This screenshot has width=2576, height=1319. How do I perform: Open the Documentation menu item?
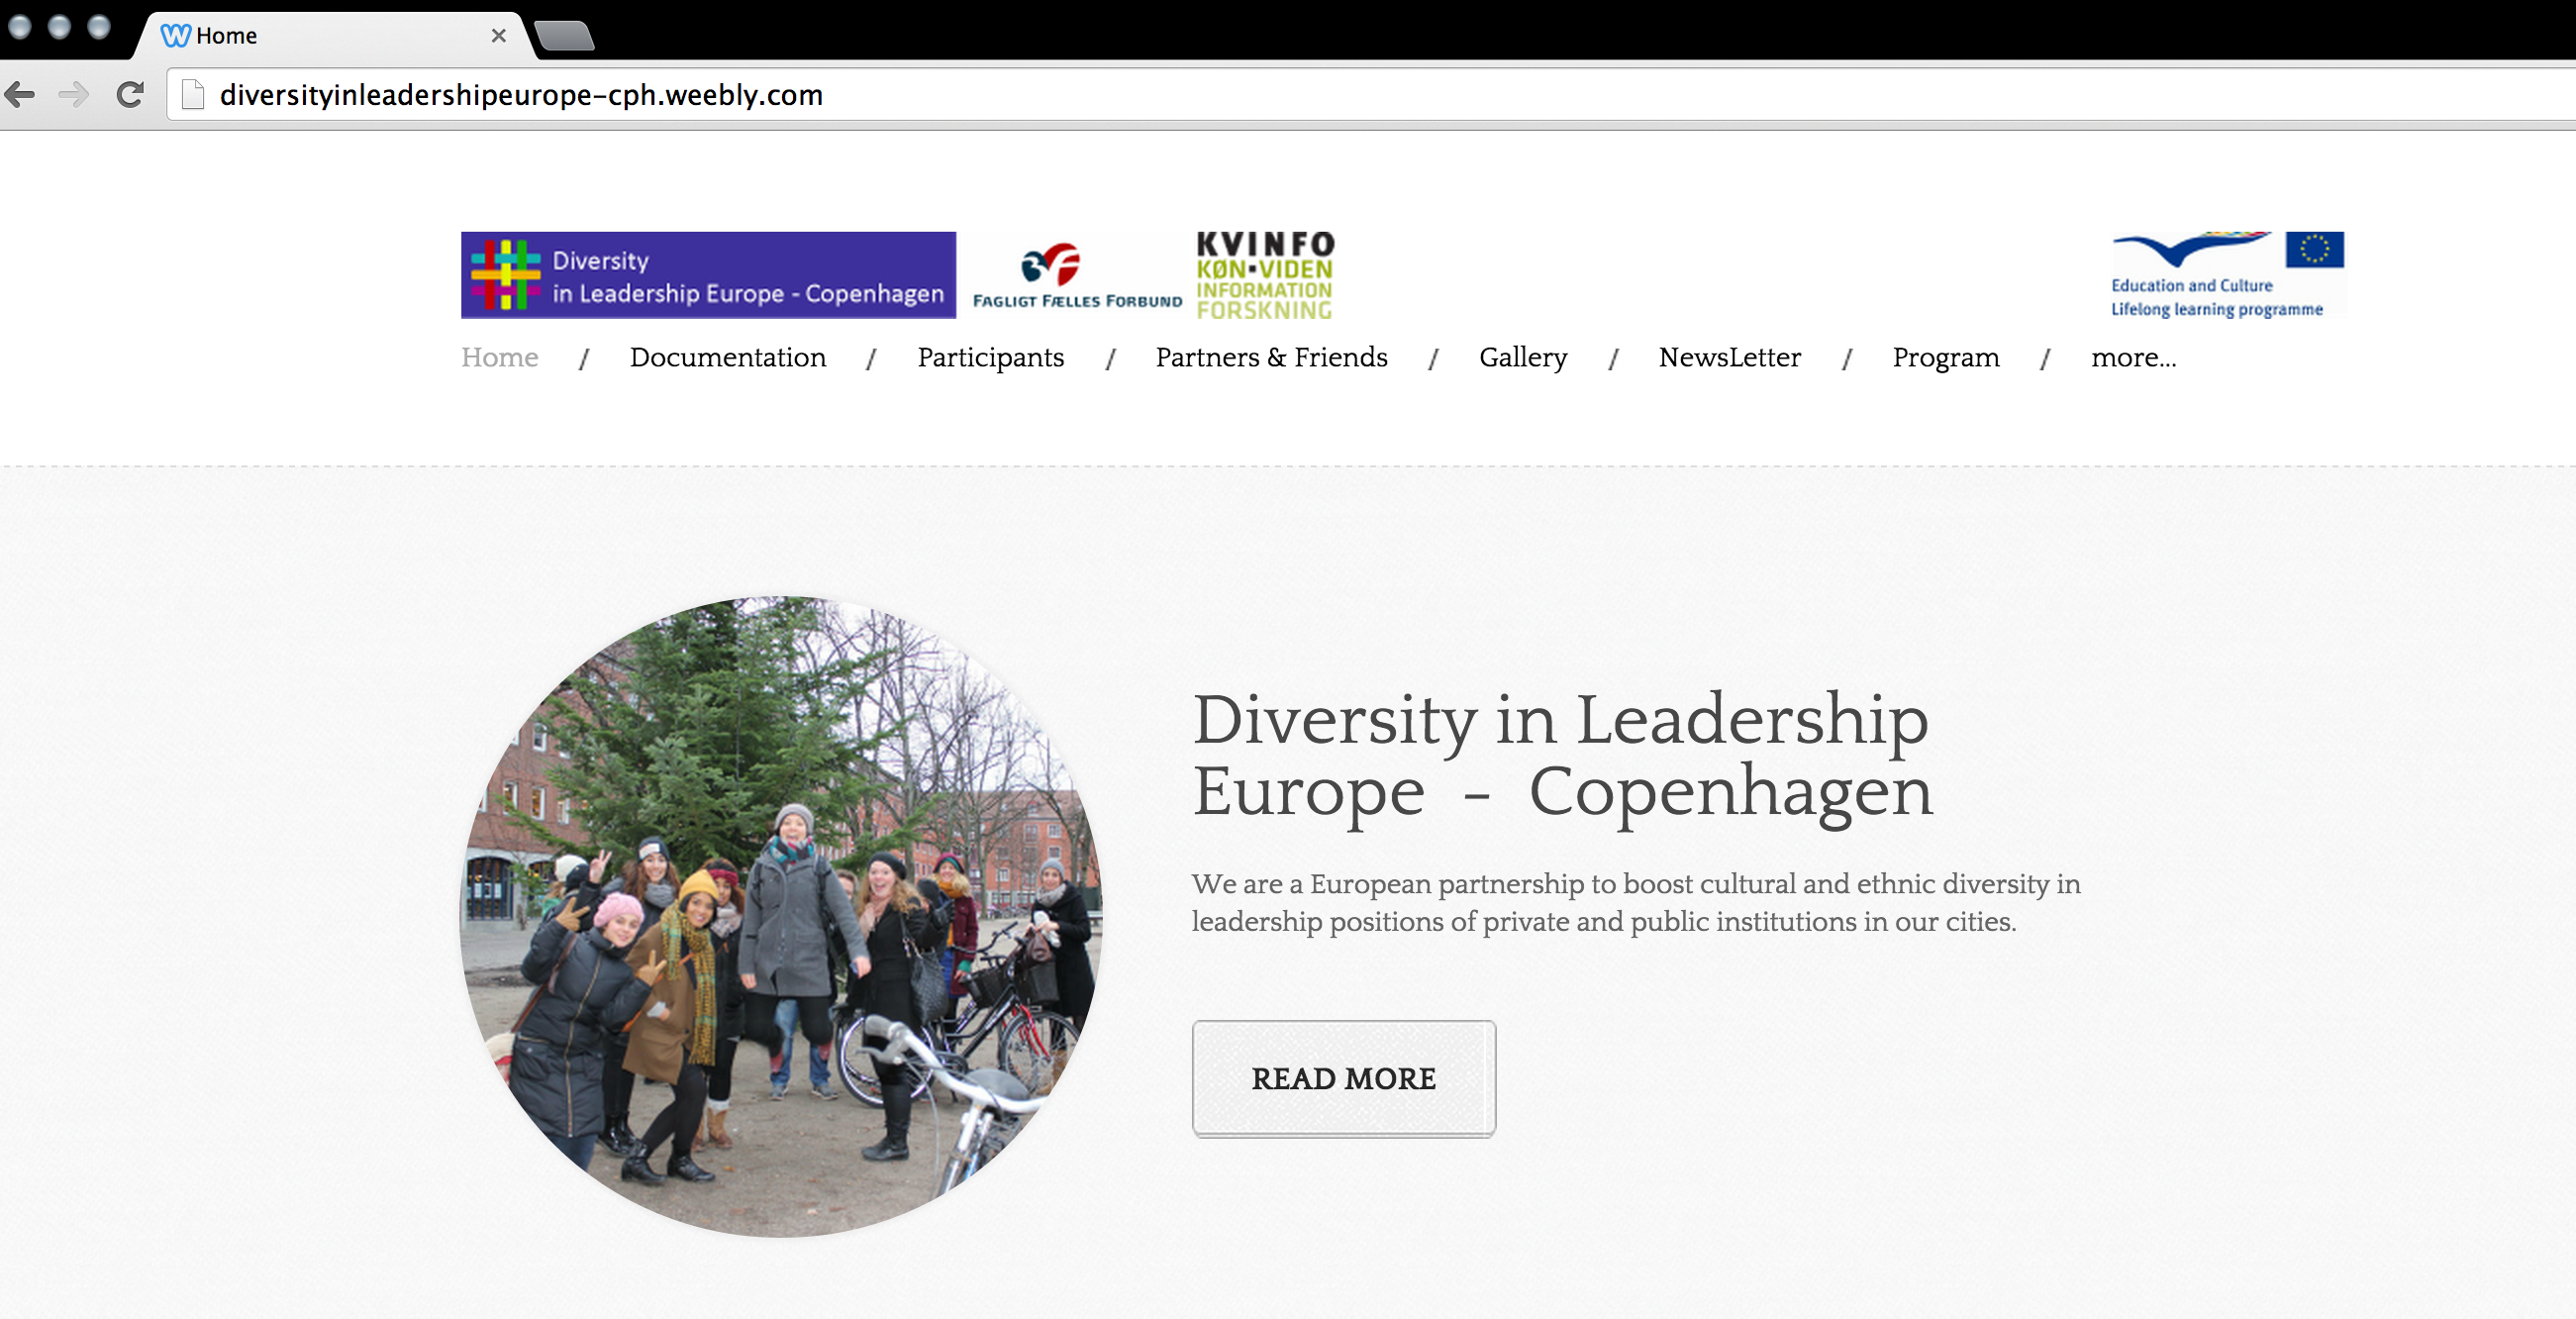pos(728,357)
